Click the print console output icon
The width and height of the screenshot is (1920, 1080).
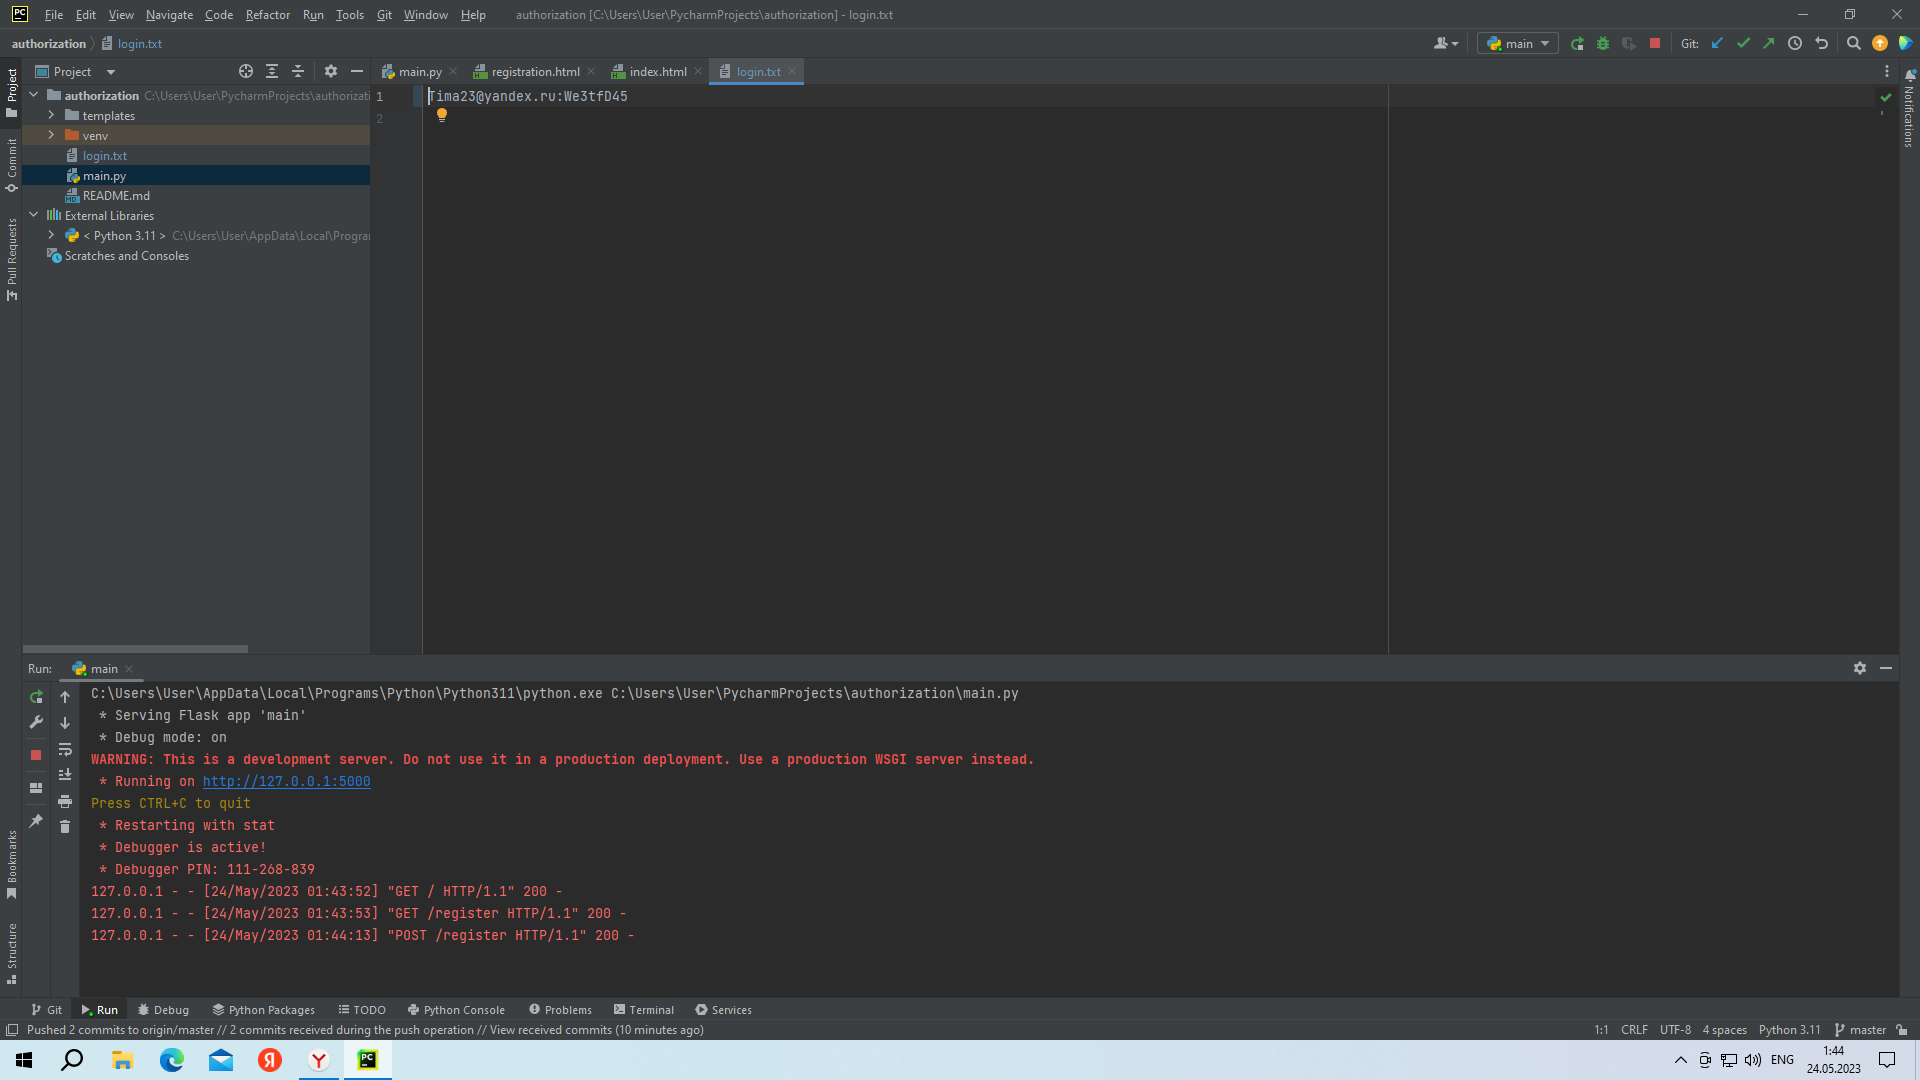pos(65,802)
